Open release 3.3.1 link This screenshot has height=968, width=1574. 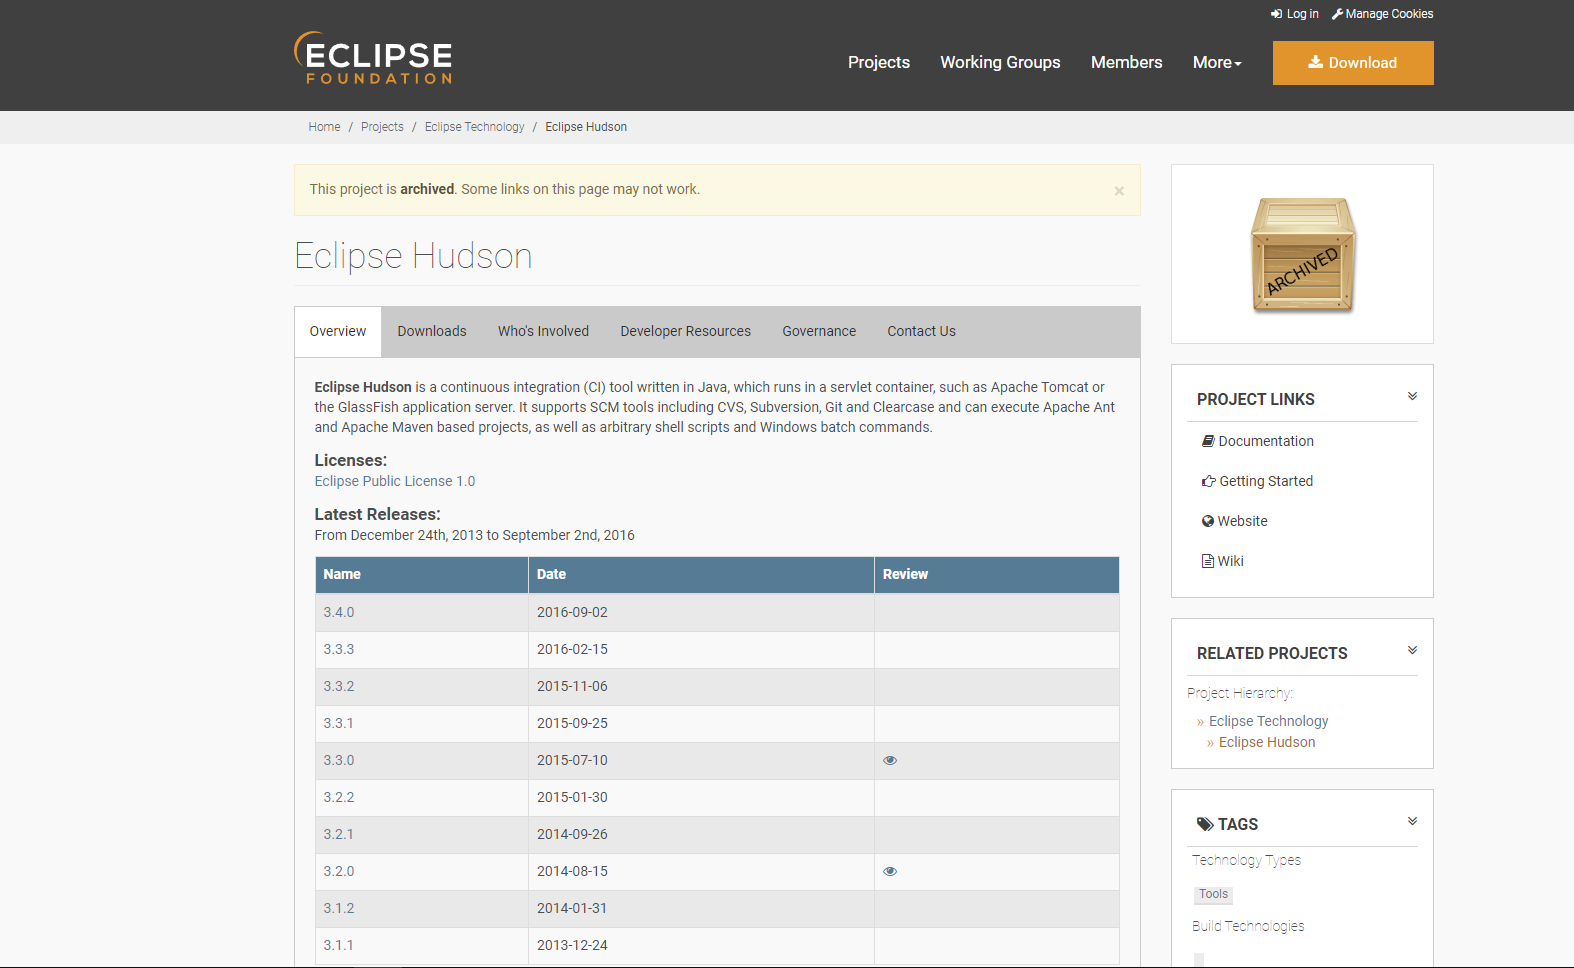(x=339, y=723)
